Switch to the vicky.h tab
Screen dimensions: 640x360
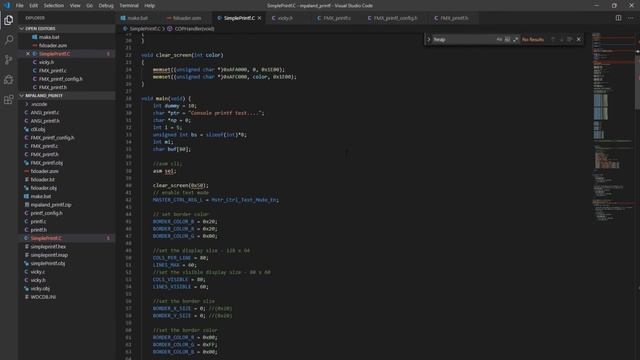[x=284, y=18]
